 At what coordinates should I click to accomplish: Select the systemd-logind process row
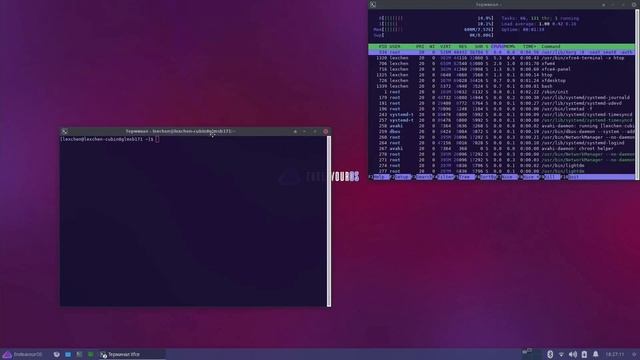coord(501,143)
